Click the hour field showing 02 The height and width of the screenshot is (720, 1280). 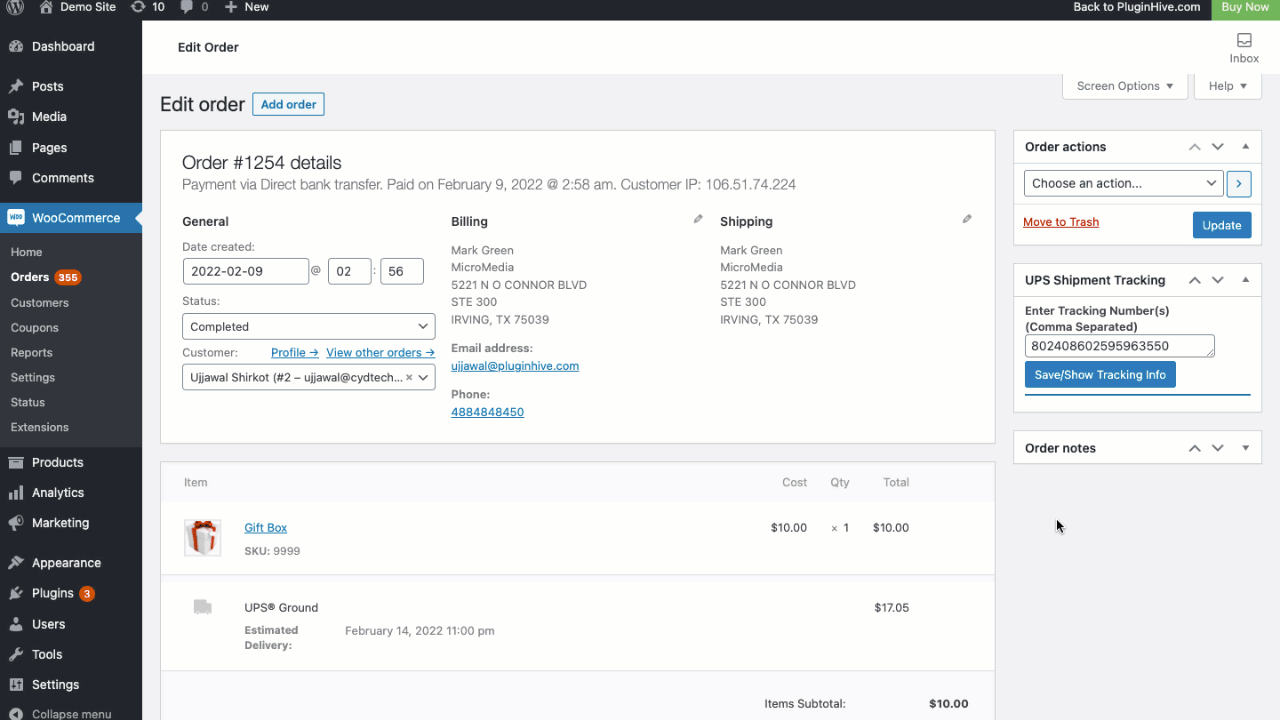tap(350, 271)
